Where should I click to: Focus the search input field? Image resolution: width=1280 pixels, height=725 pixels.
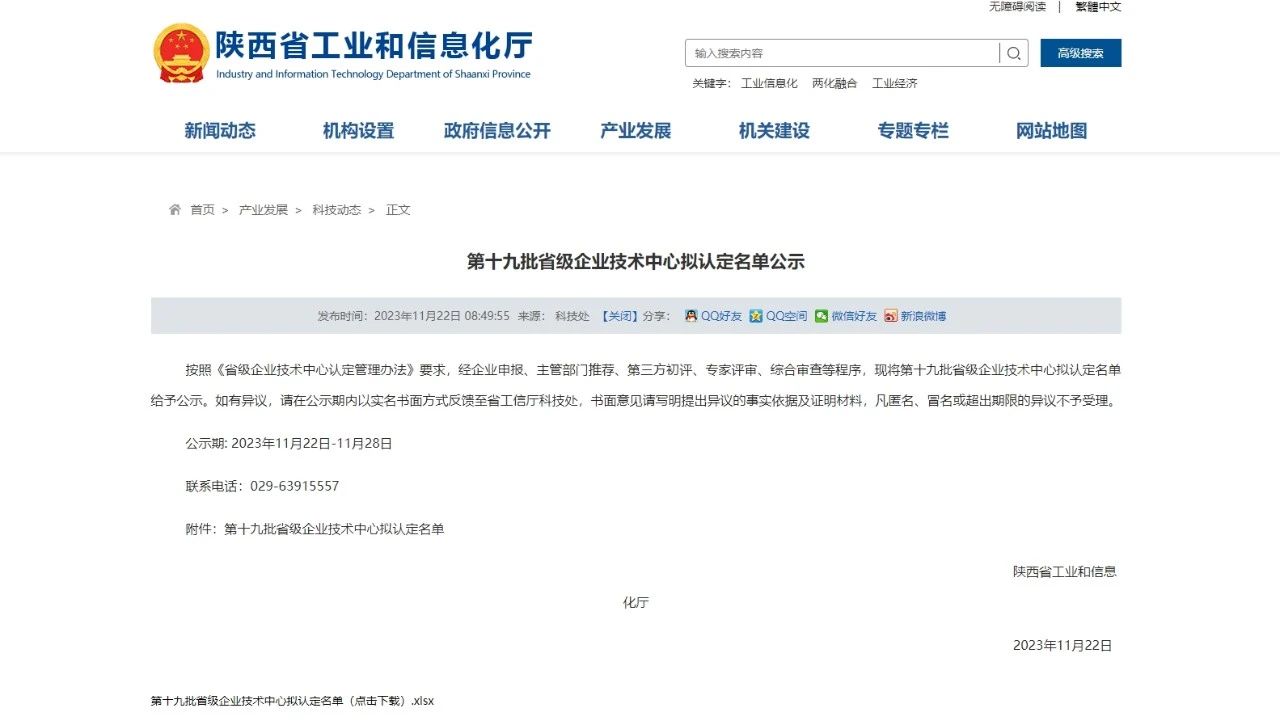tap(842, 54)
